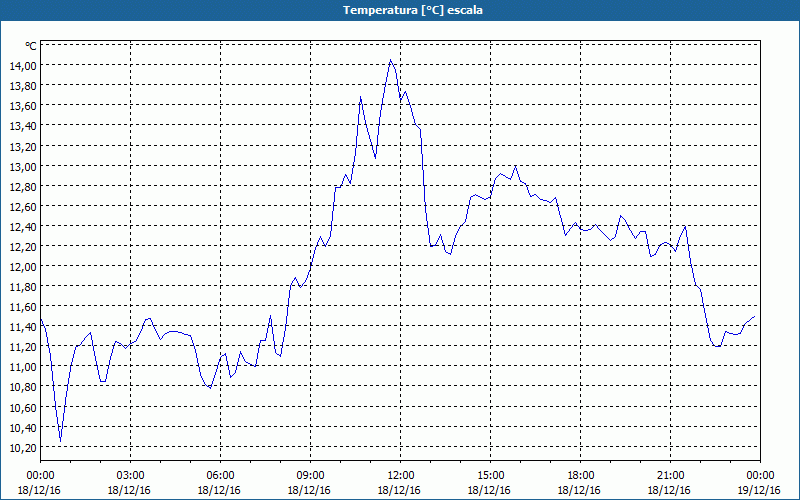Click the 21:00 x-axis label
The width and height of the screenshot is (800, 500).
click(x=670, y=476)
